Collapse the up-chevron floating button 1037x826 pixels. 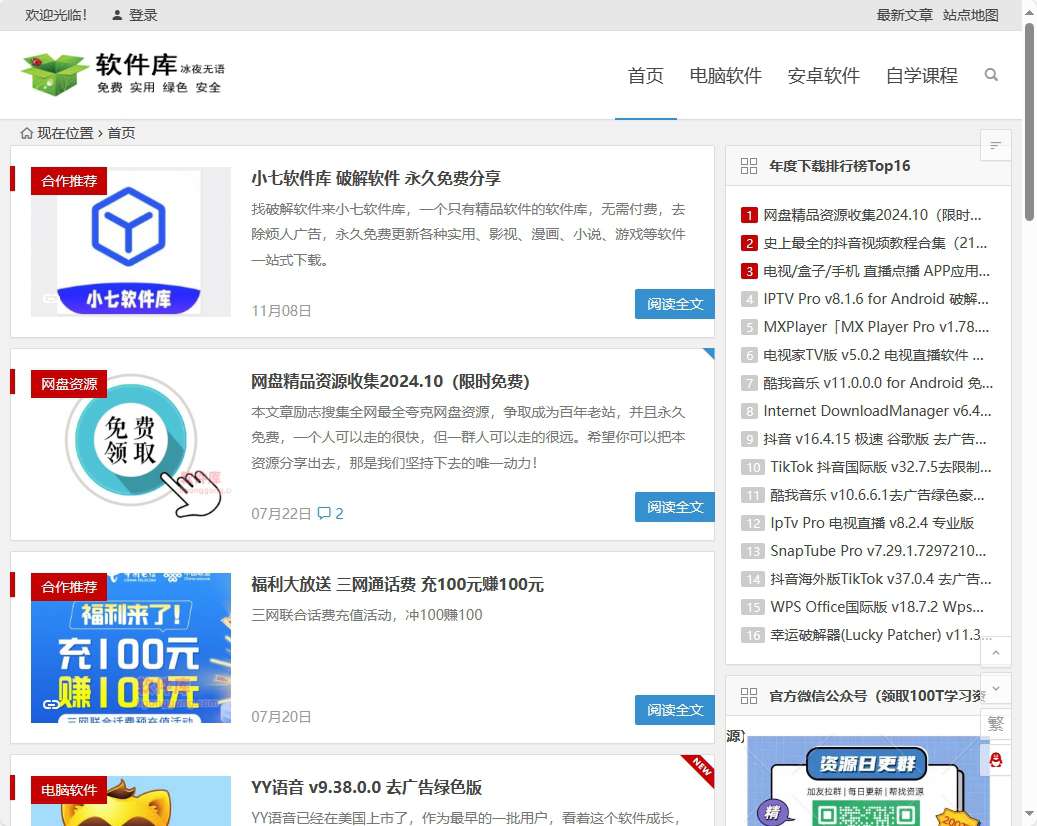(x=995, y=652)
